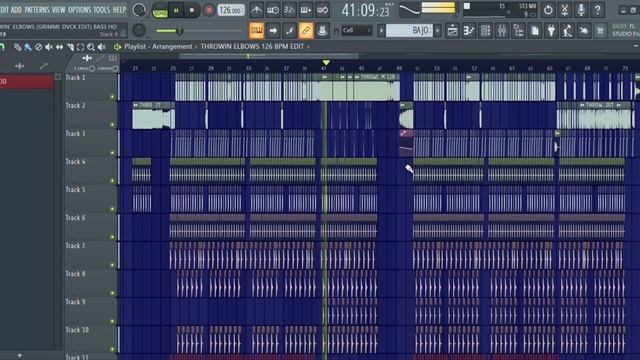The image size is (640, 360).
Task: Select the delete tool in playlist toolbar
Action: pos(38,47)
